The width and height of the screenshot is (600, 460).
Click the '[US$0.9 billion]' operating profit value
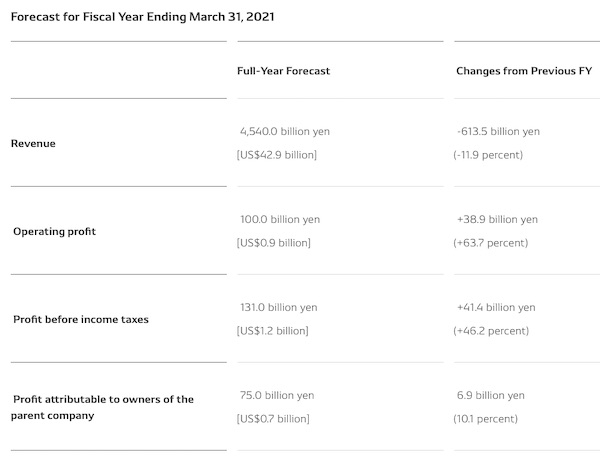pyautogui.click(x=273, y=243)
